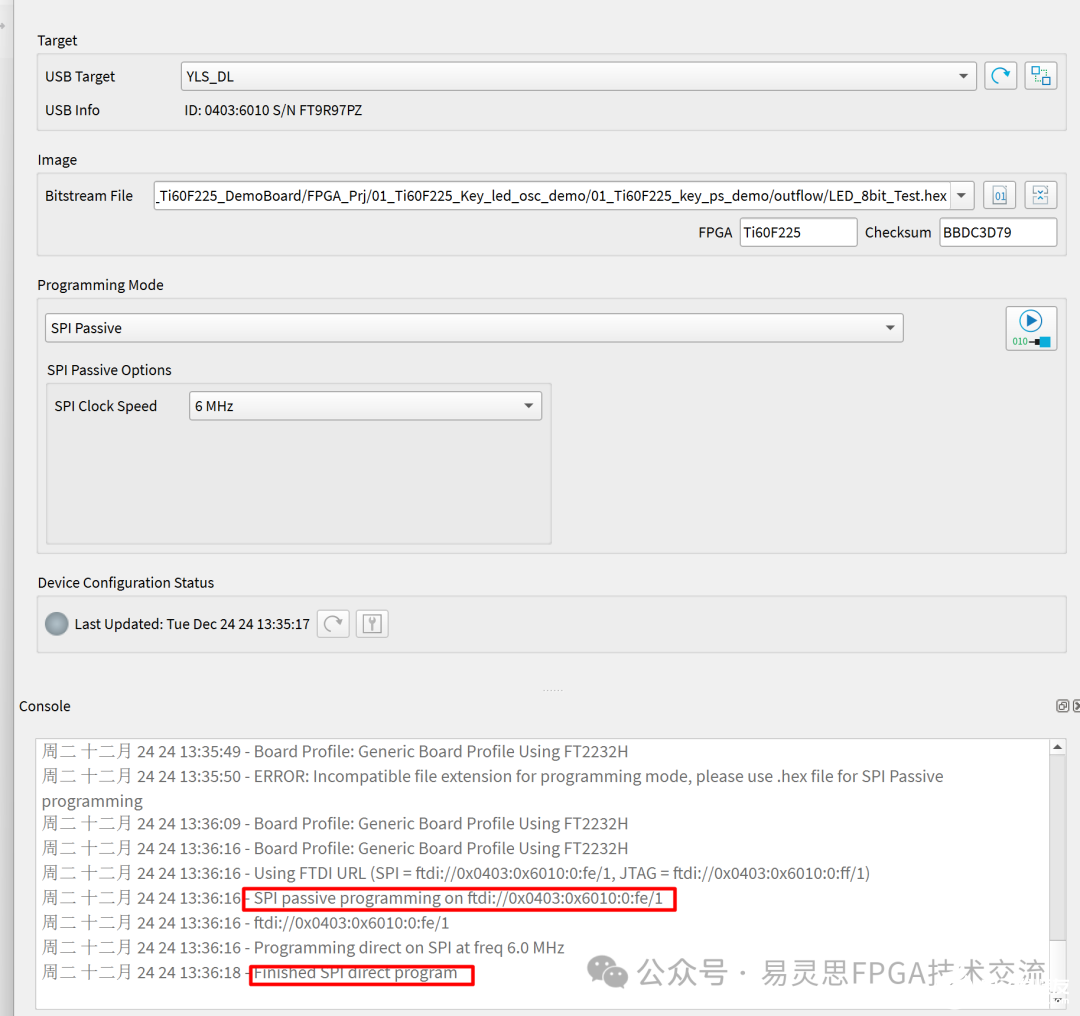1080x1016 pixels.
Task: Click the console scrollbar down arrow
Action: (x=1057, y=998)
